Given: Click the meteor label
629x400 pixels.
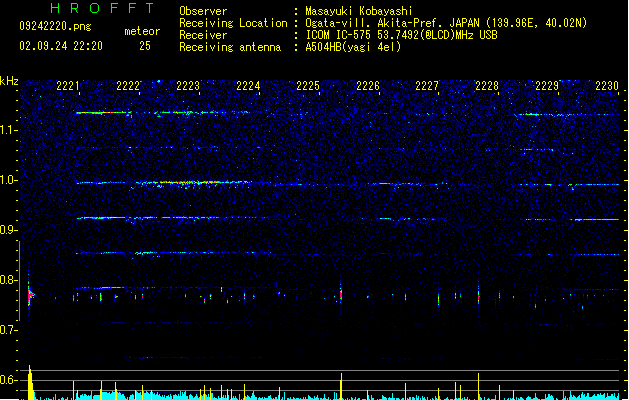Looking at the screenshot, I should point(142,31).
